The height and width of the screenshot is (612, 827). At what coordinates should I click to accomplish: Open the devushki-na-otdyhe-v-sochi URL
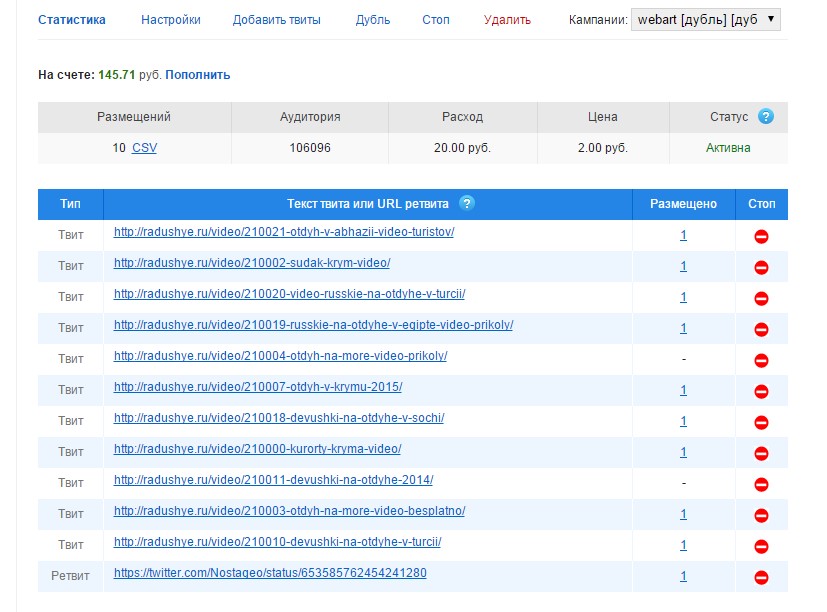pyautogui.click(x=279, y=418)
